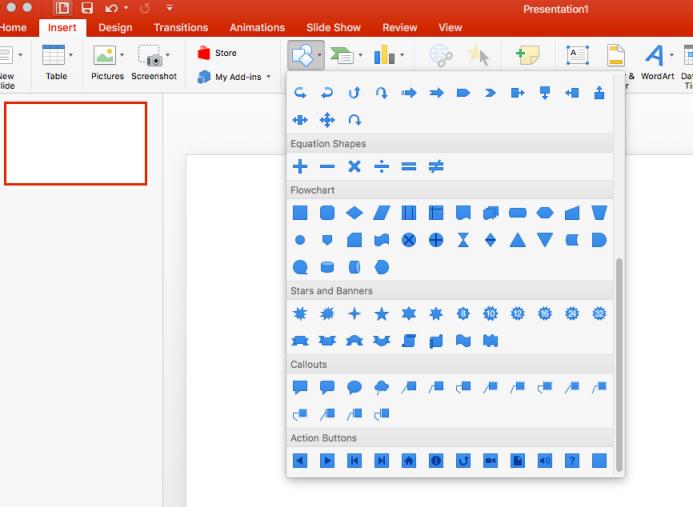This screenshot has height=507, width=693.
Task: Click the shapes gallery scrollbar
Action: [x=619, y=365]
